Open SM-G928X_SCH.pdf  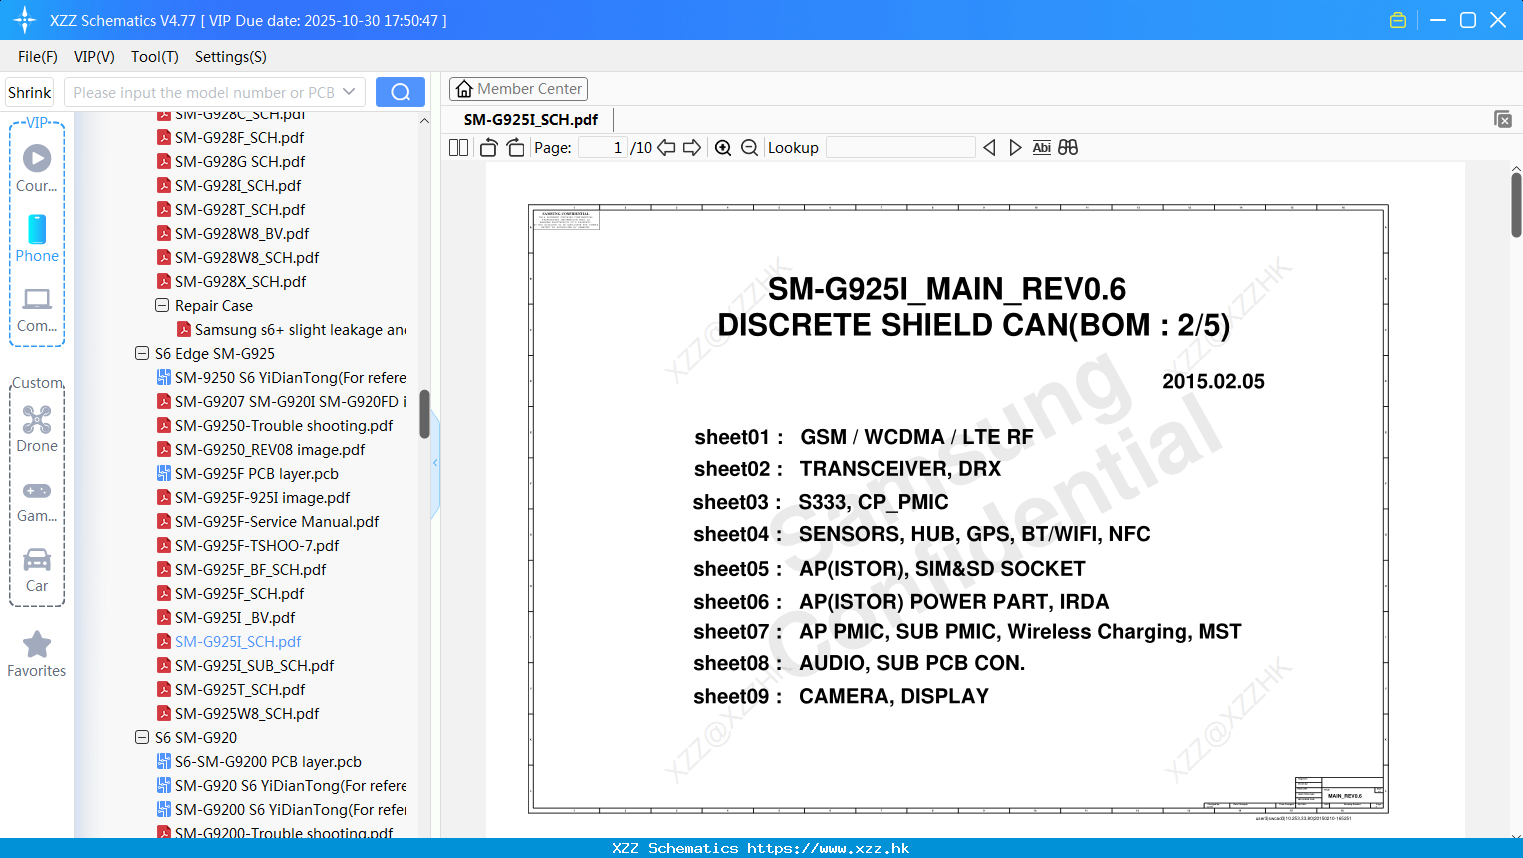[240, 281]
